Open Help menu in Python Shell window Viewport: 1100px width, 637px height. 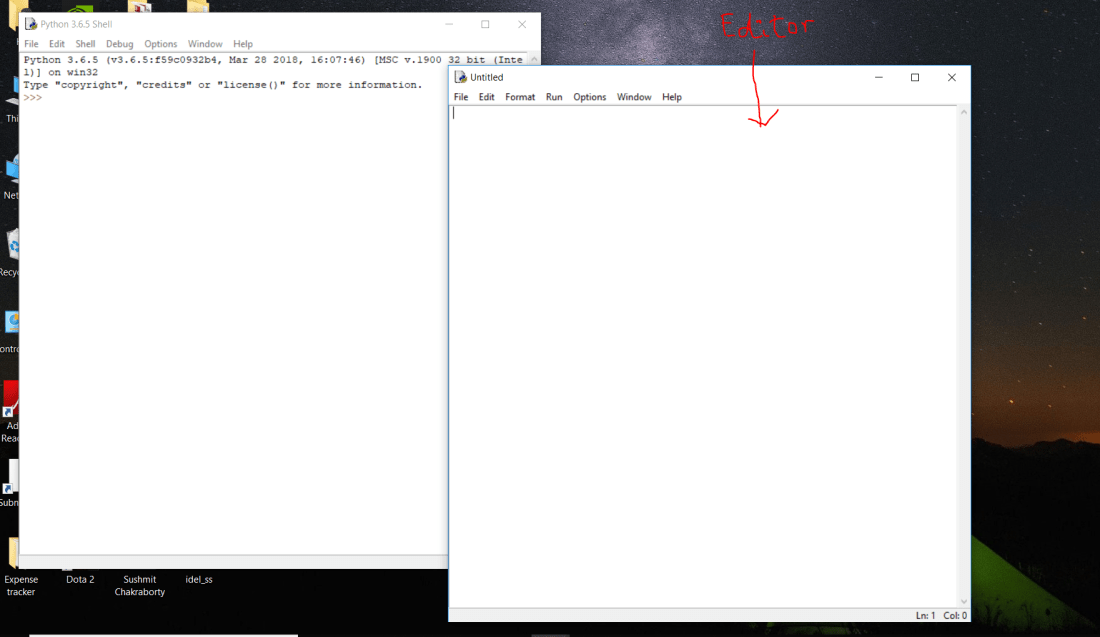[243, 43]
